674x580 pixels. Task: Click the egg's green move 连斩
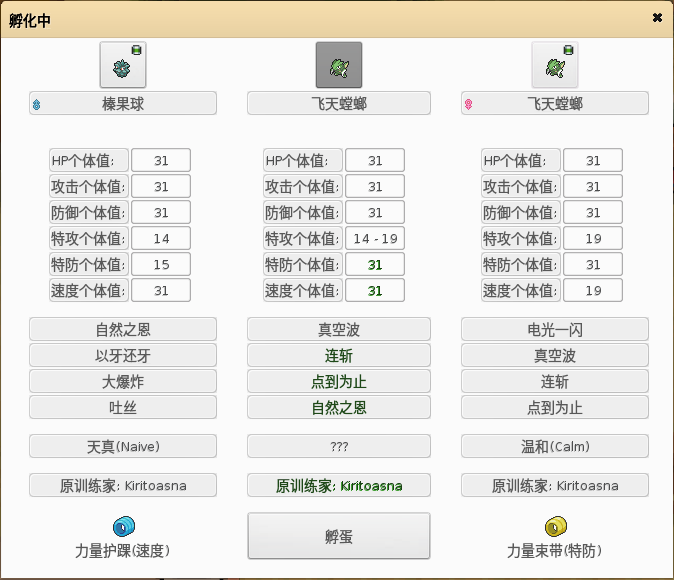tap(339, 356)
